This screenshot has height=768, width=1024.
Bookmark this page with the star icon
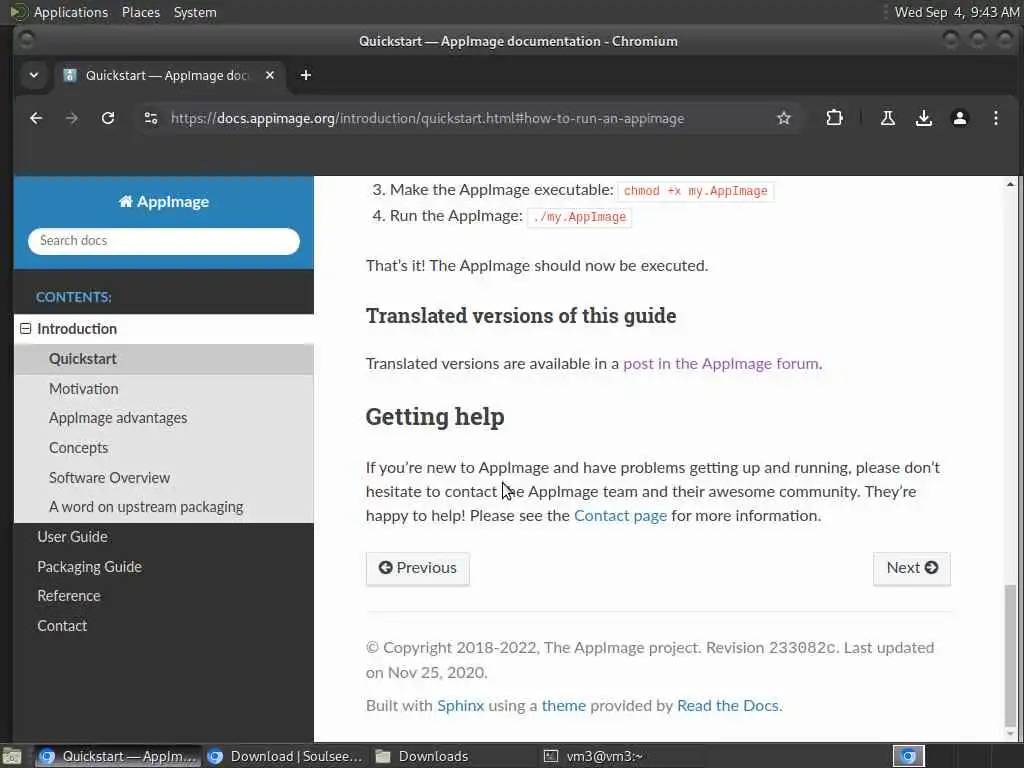click(784, 118)
